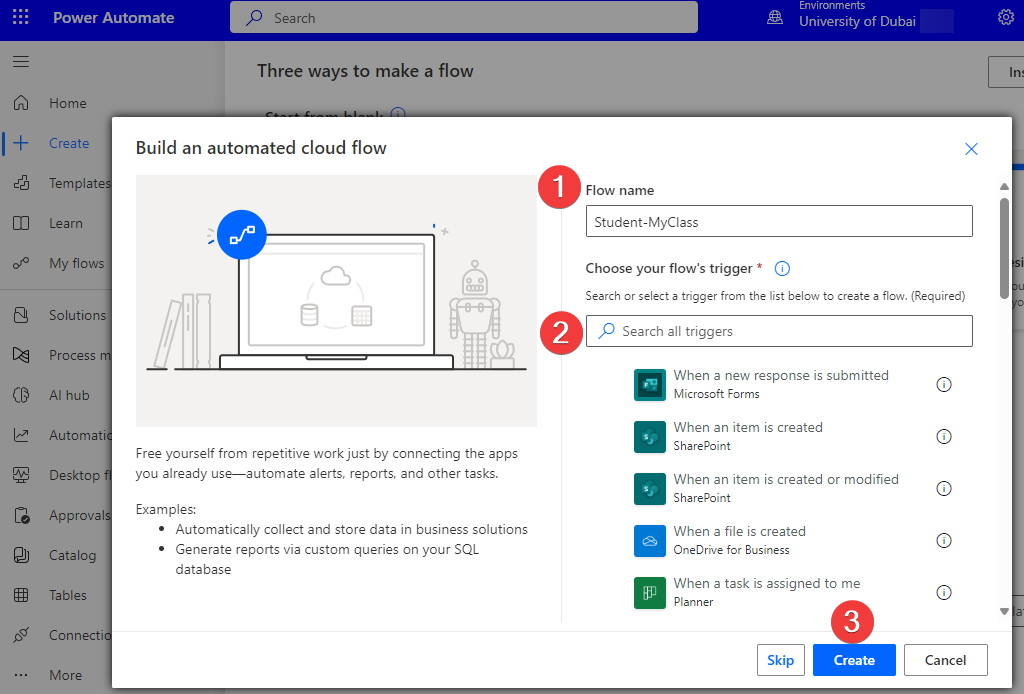
Task: Open the Environments picker icon
Action: [x=775, y=18]
